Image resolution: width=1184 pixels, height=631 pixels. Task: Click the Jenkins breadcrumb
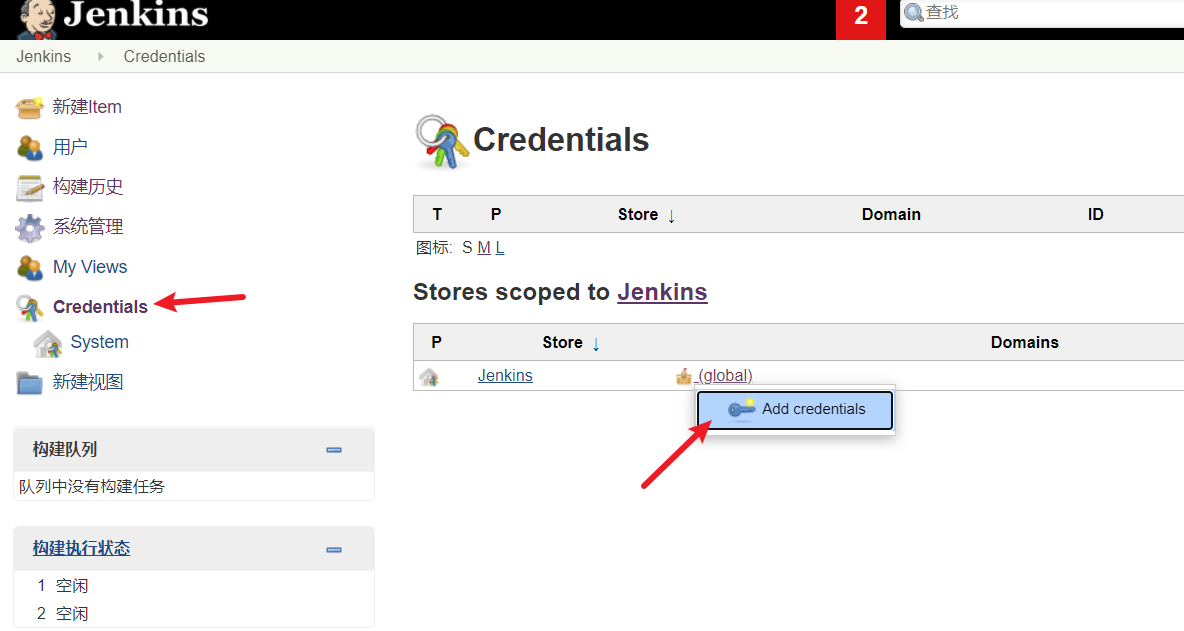coord(44,57)
